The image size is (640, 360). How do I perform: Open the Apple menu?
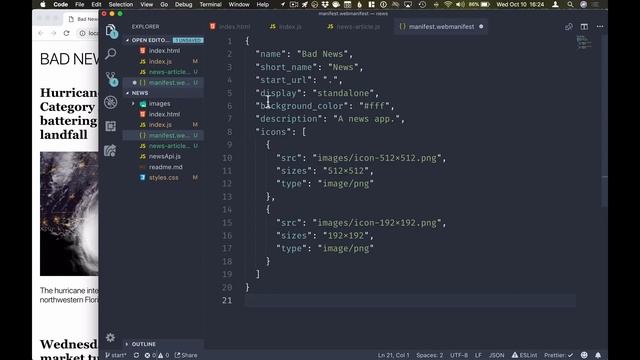point(43,4)
